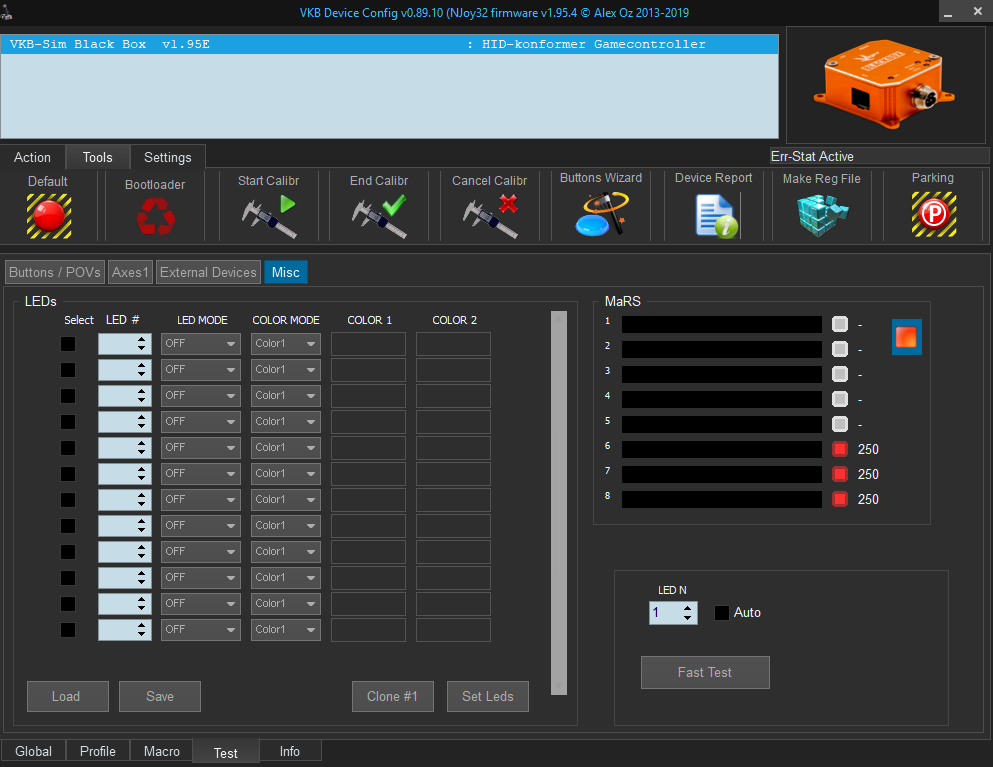993x767 pixels.
Task: Click the orange square MaRS icon
Action: tap(906, 337)
